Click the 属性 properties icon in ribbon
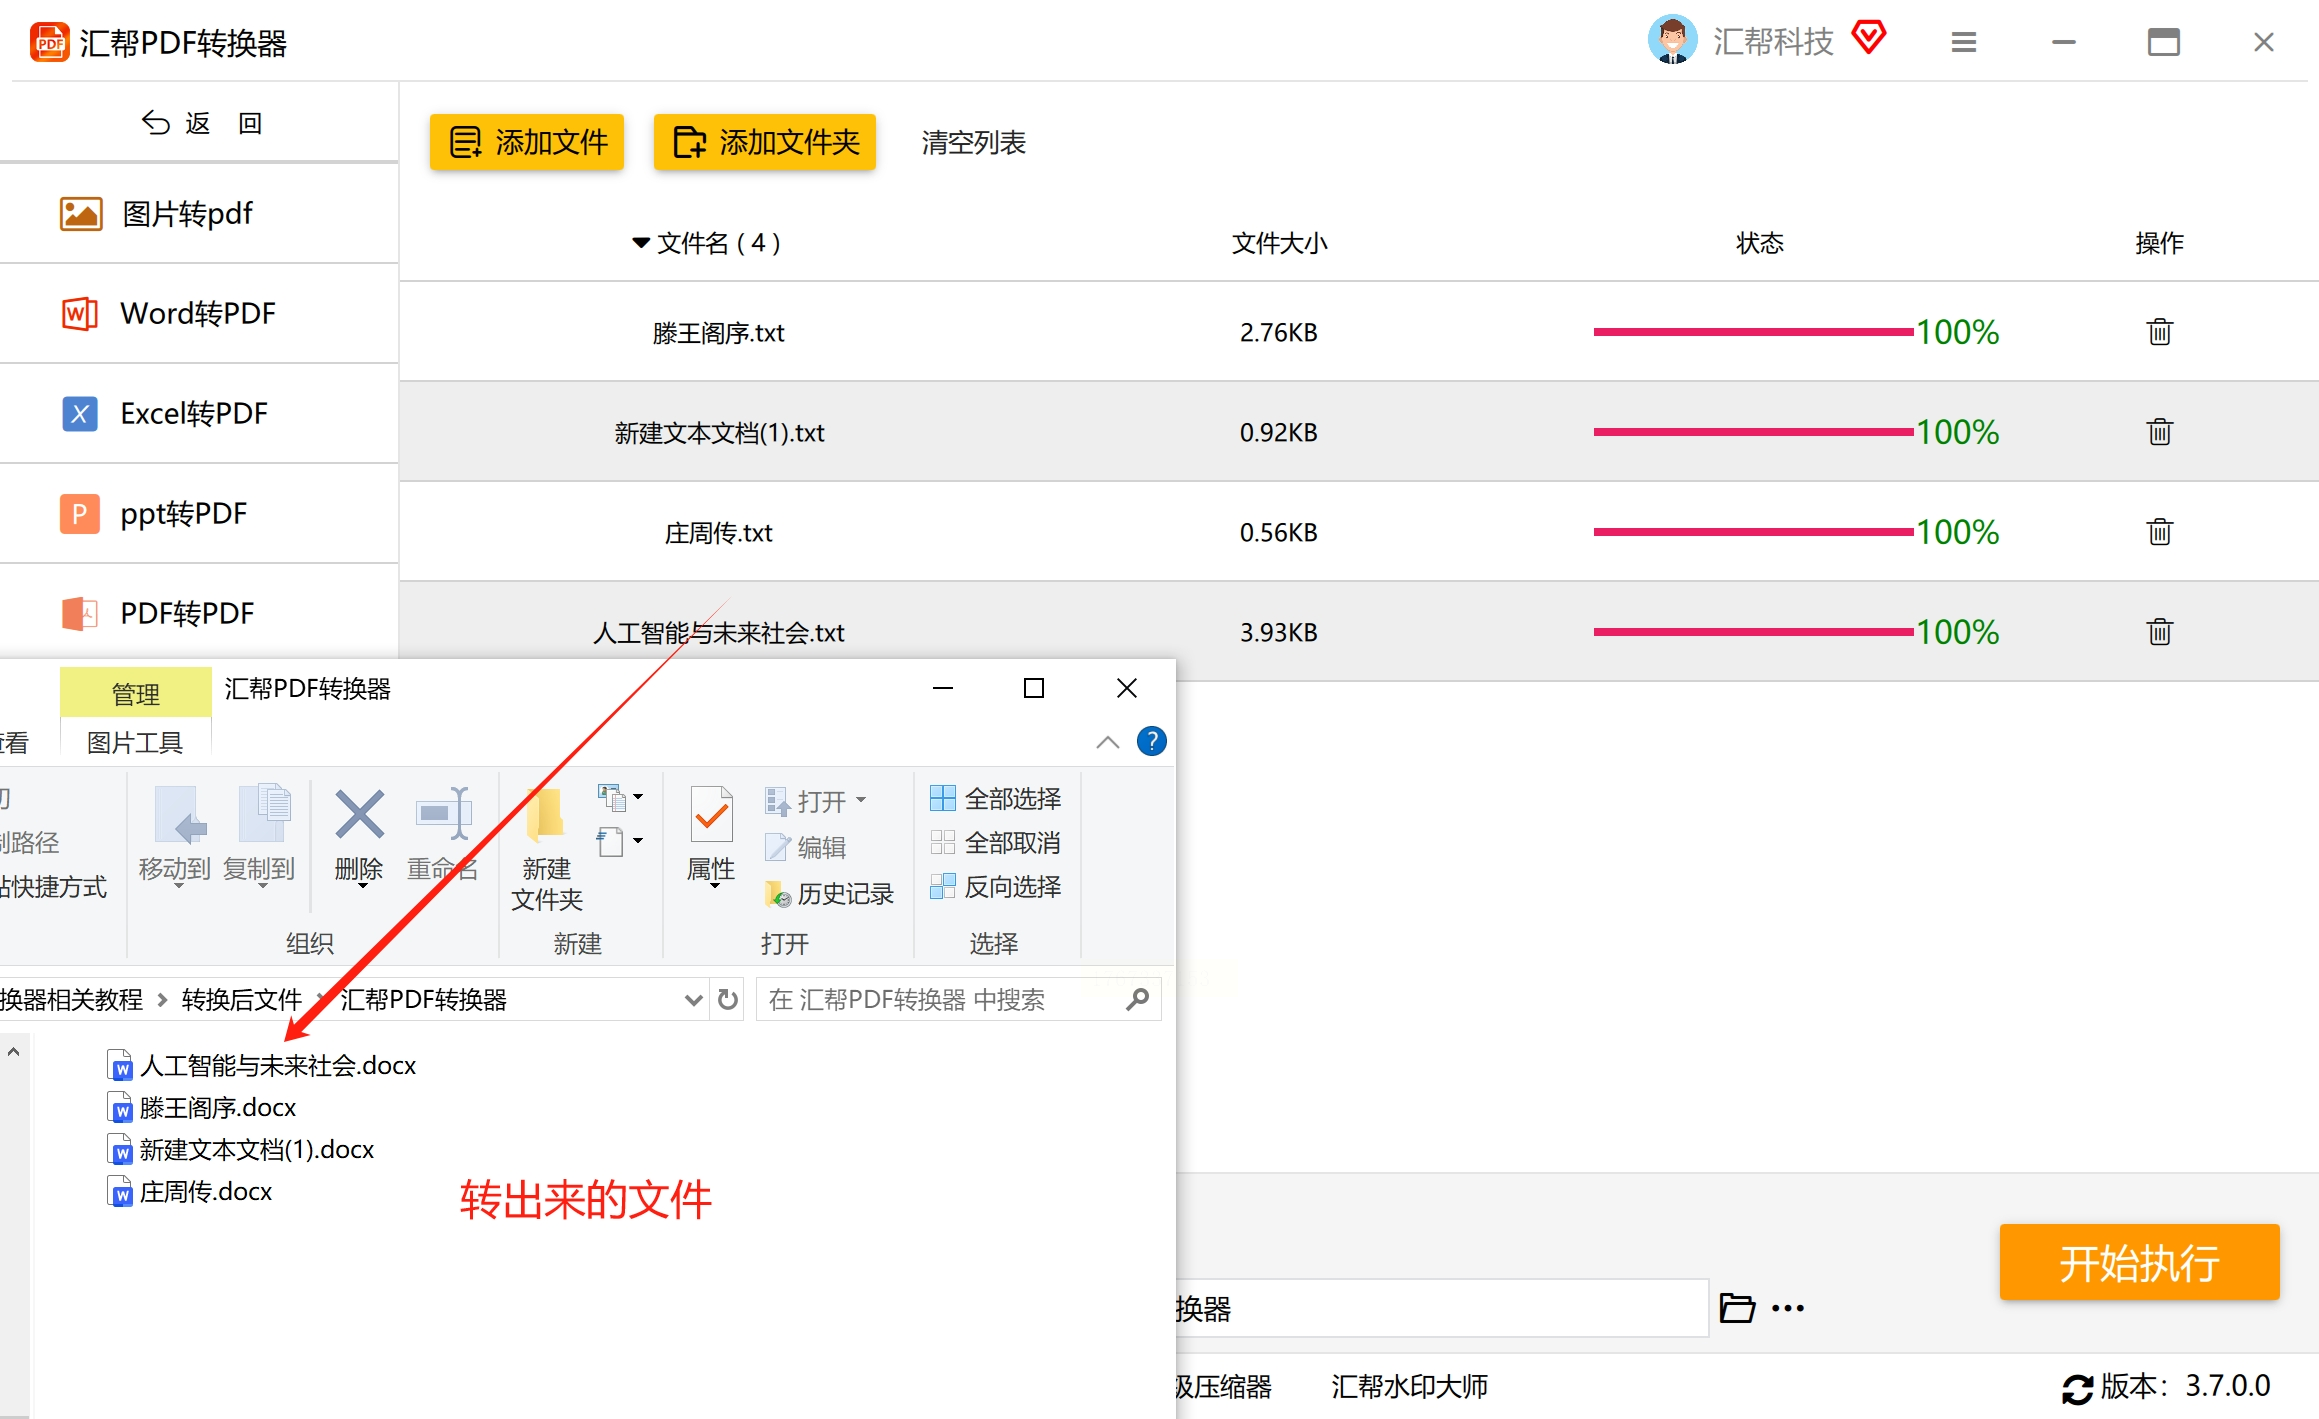 [x=711, y=815]
